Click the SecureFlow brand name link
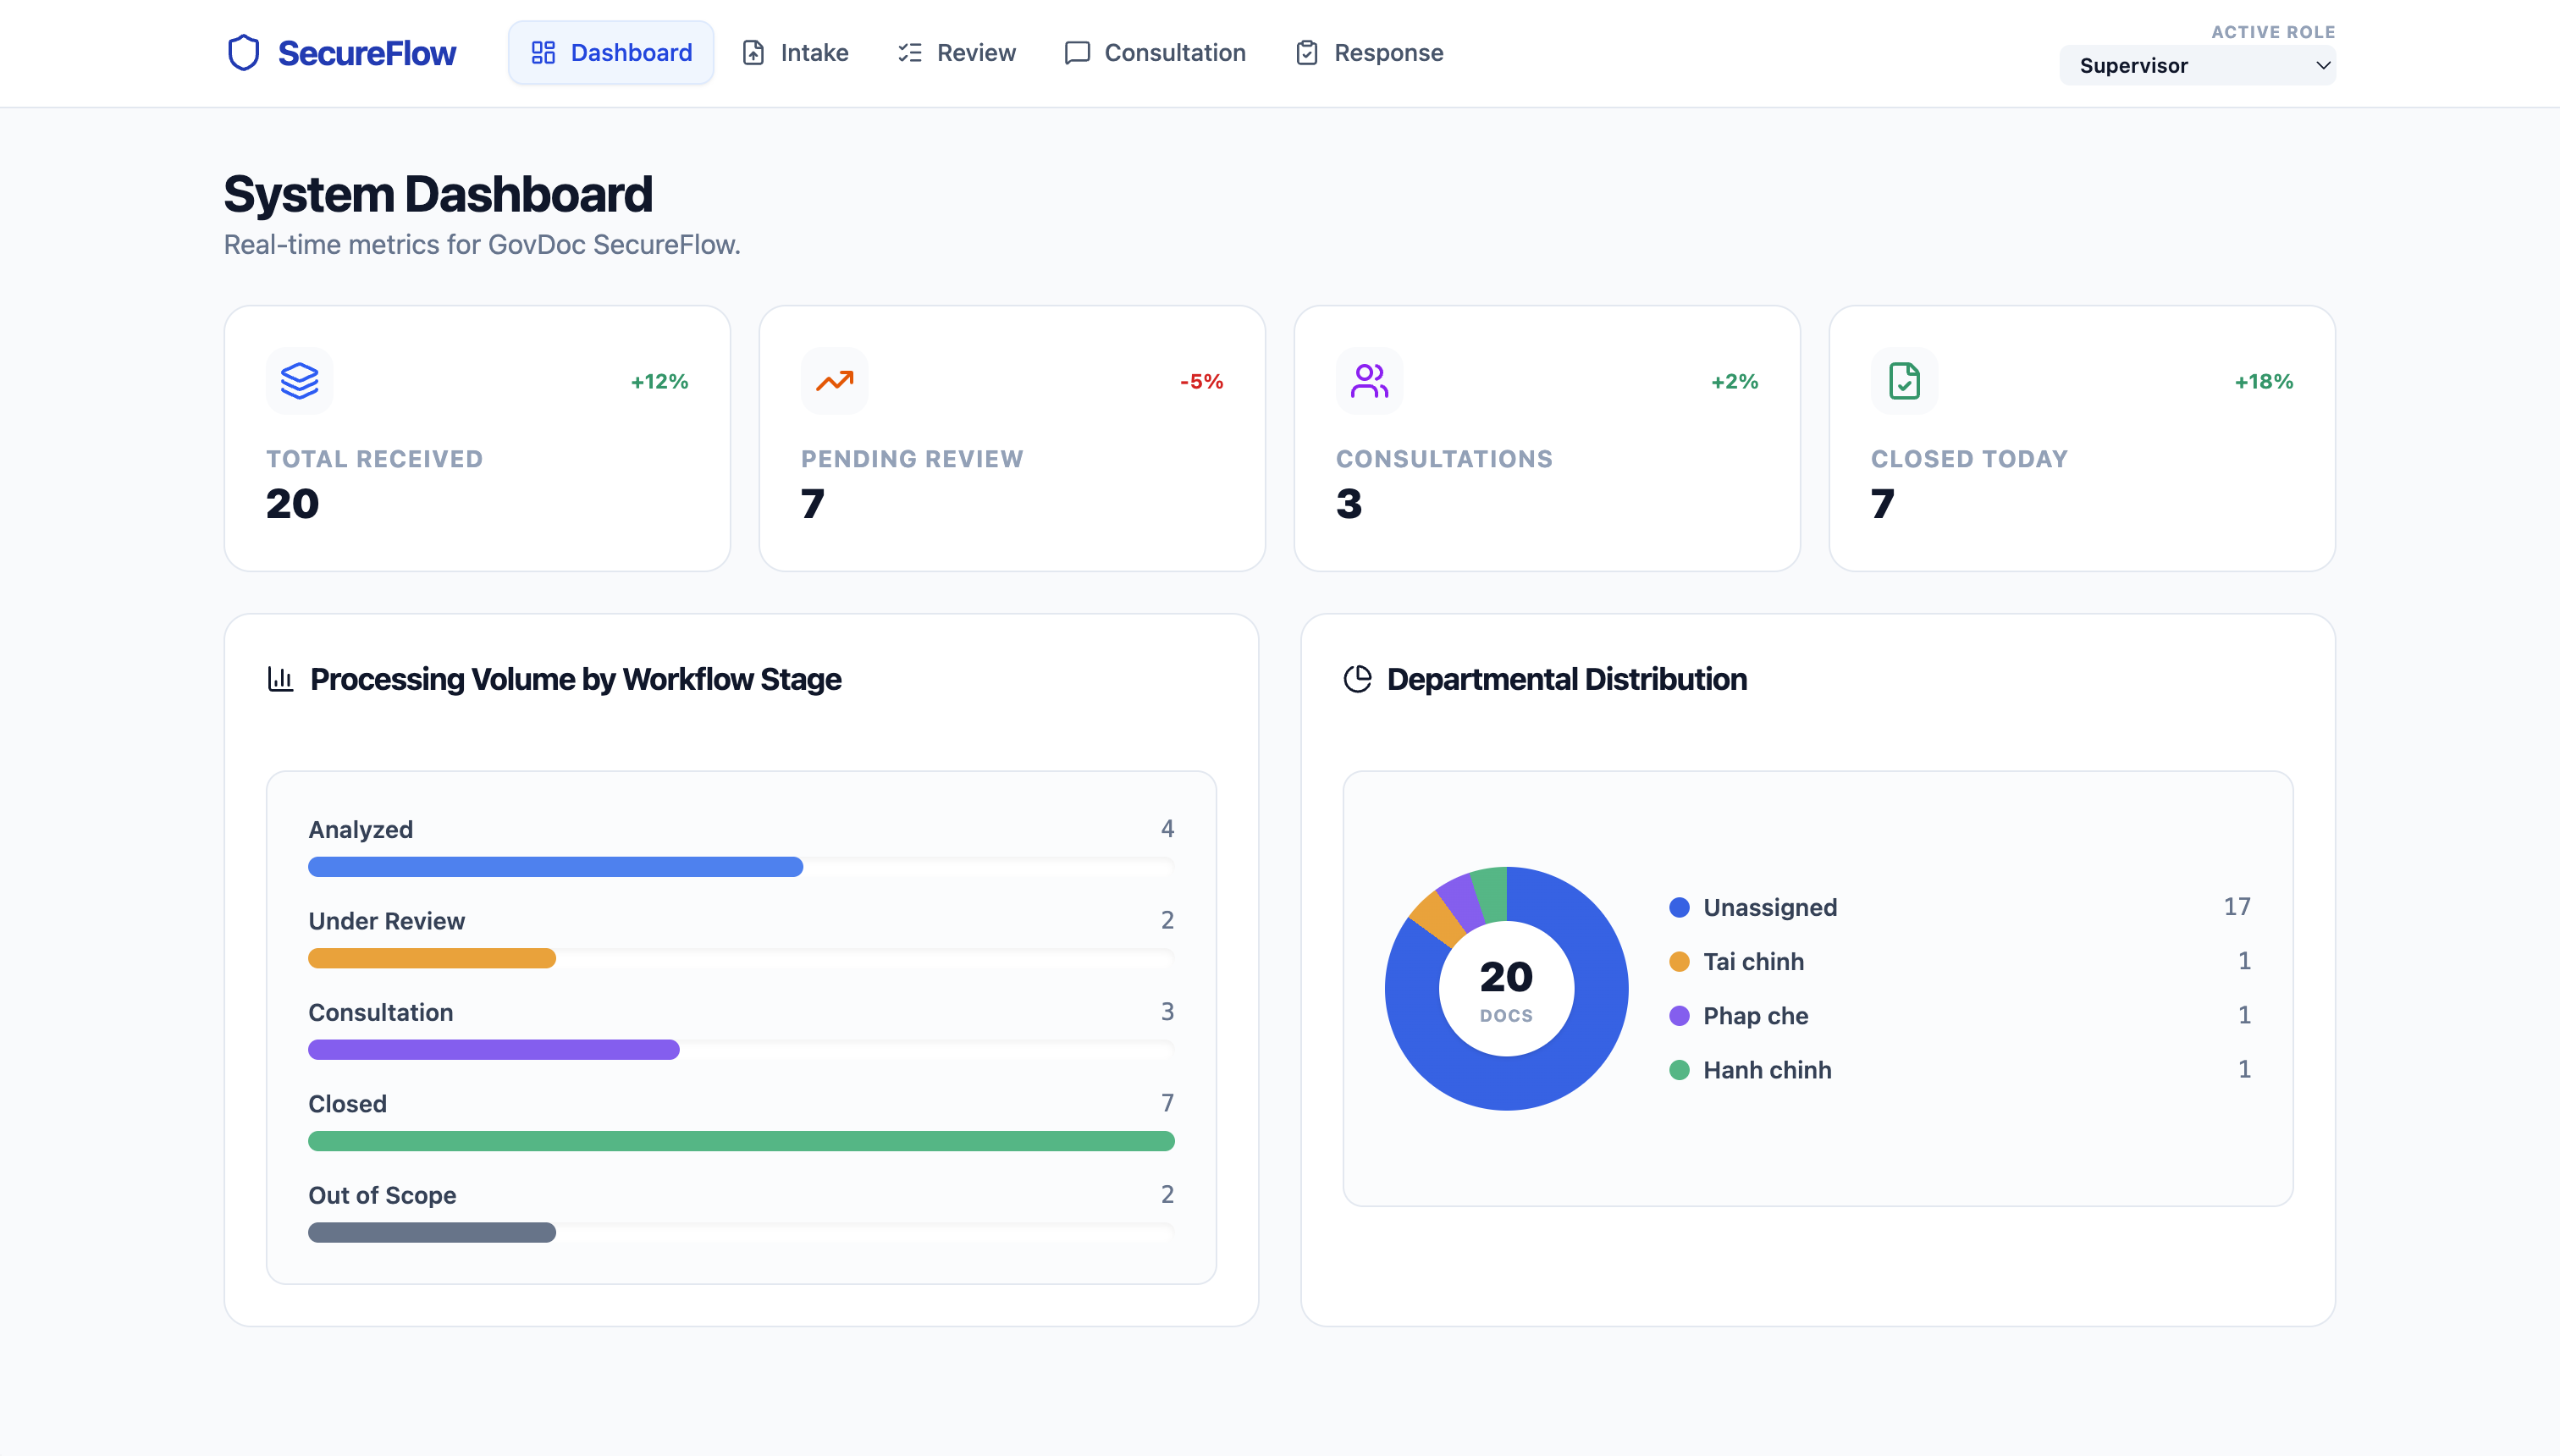The width and height of the screenshot is (2560, 1456). pos(366,53)
